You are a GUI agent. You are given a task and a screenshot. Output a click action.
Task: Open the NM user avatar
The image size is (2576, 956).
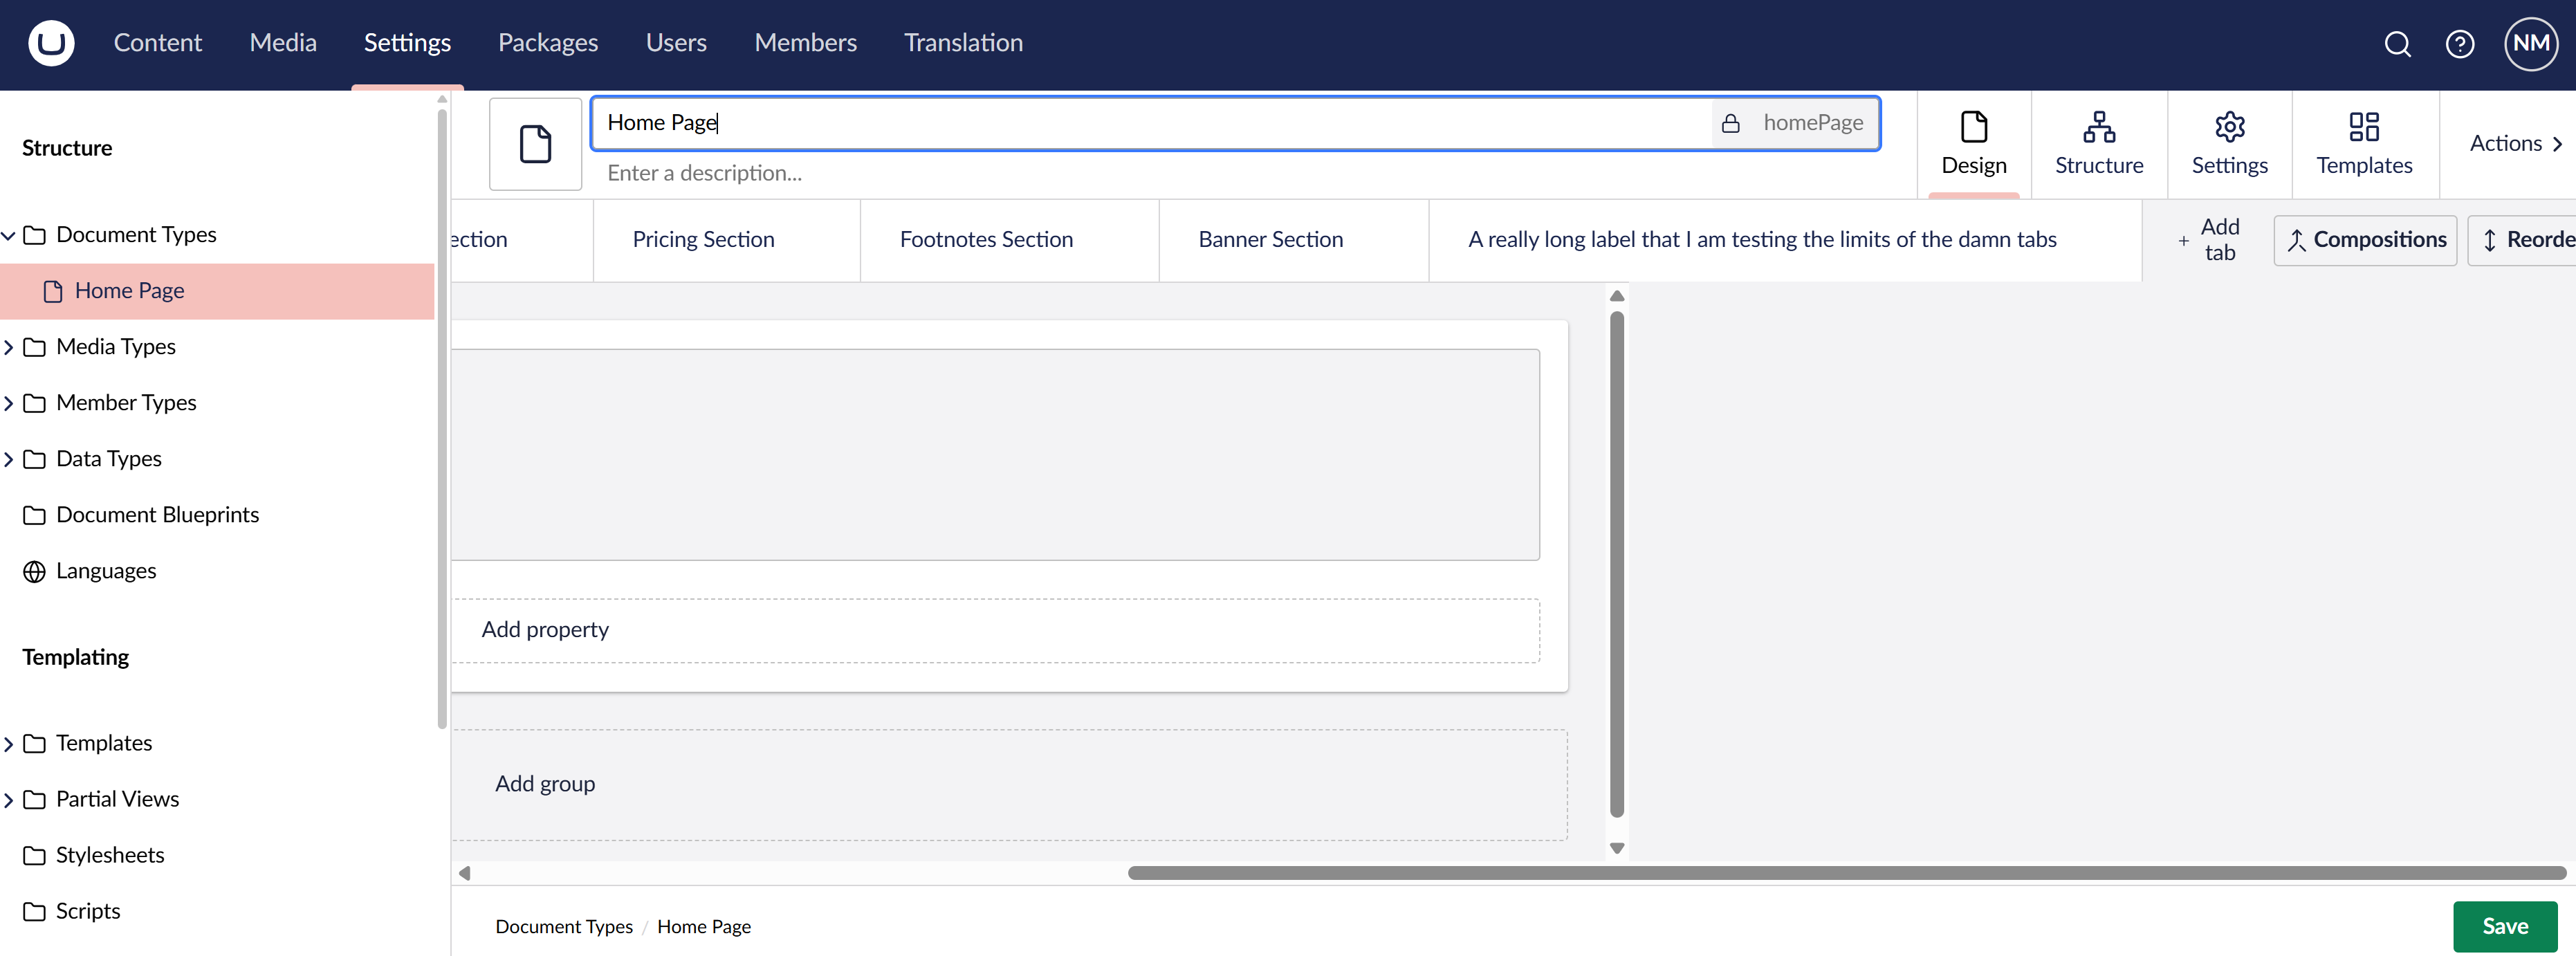click(2530, 44)
